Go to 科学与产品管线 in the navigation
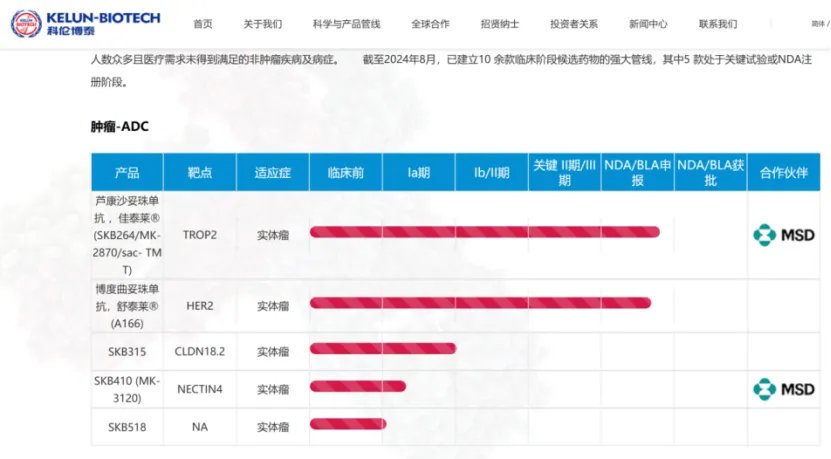The height and width of the screenshot is (459, 831). click(346, 24)
